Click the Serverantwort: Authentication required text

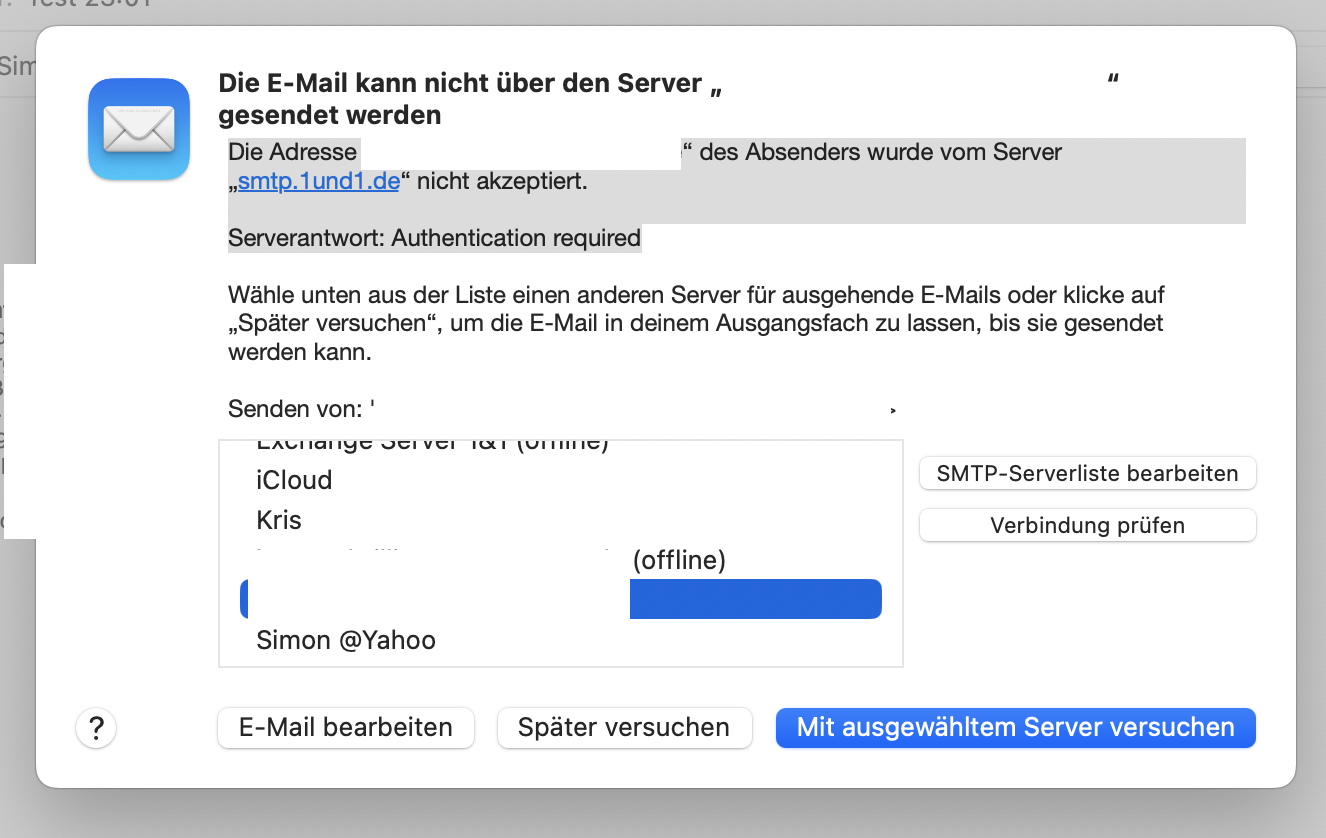point(434,238)
